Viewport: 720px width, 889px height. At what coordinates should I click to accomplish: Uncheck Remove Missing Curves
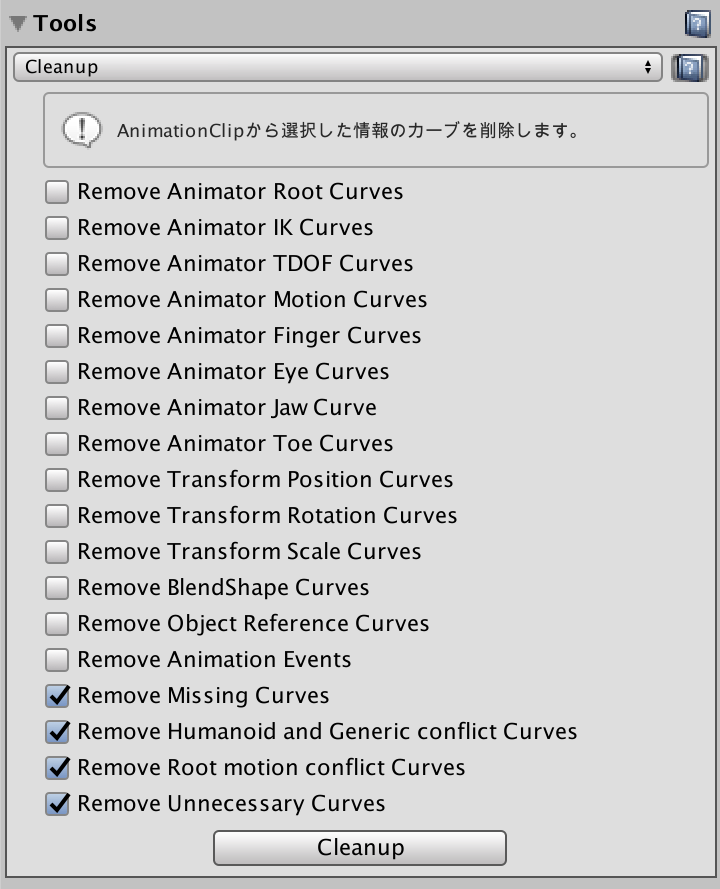[x=58, y=696]
